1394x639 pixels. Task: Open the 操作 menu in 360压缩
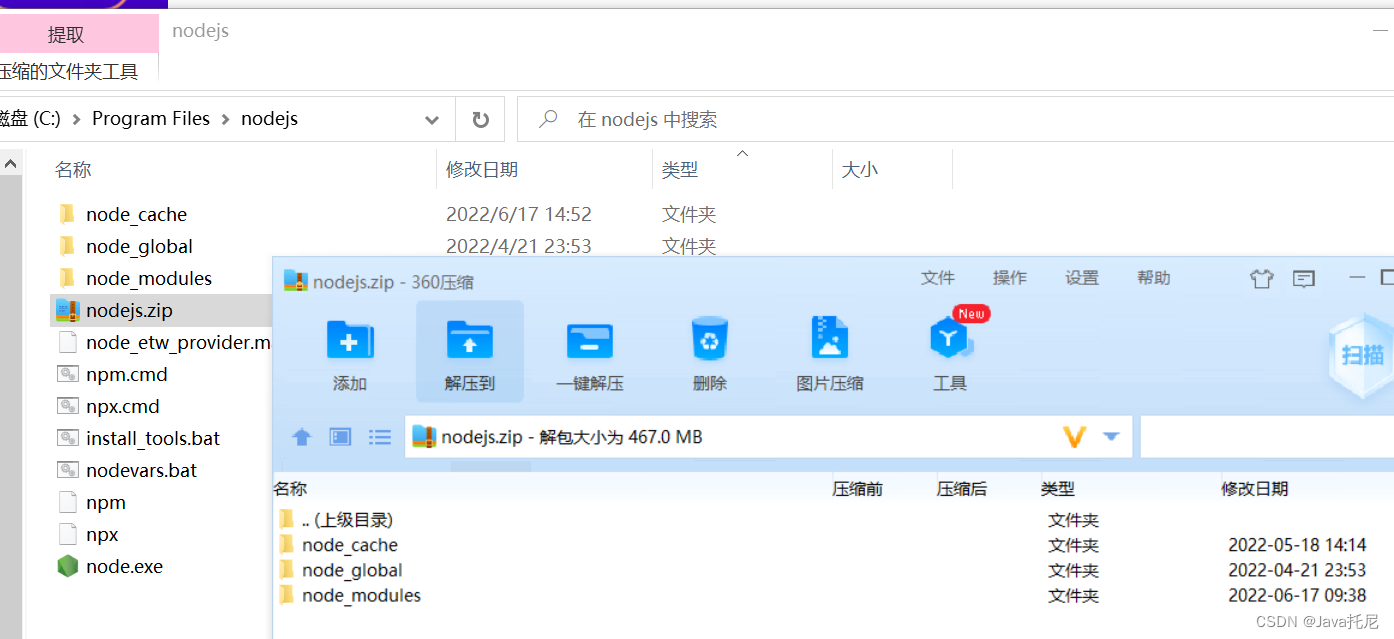click(1010, 278)
